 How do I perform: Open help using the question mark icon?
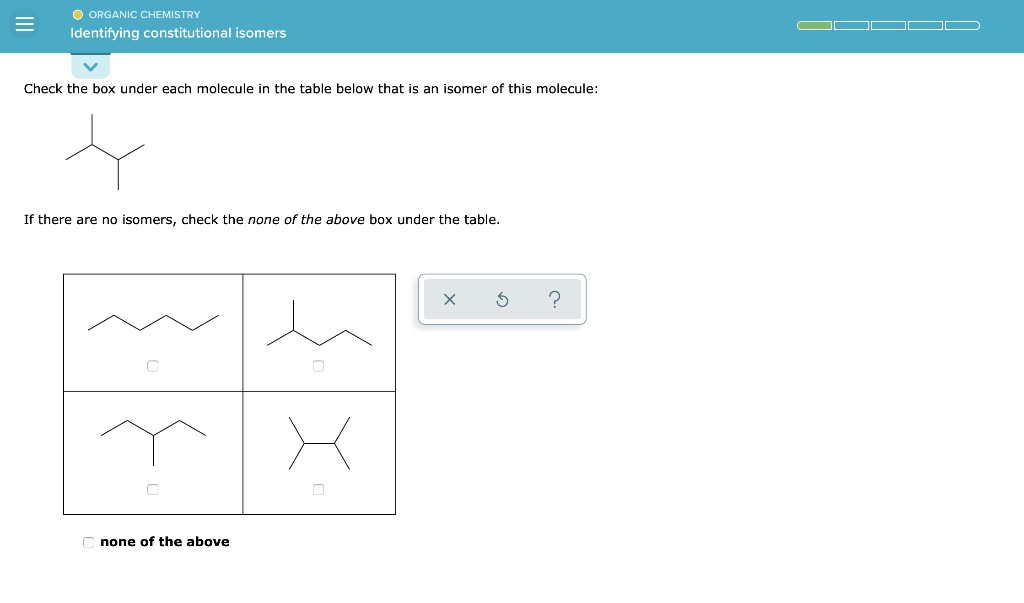click(554, 298)
